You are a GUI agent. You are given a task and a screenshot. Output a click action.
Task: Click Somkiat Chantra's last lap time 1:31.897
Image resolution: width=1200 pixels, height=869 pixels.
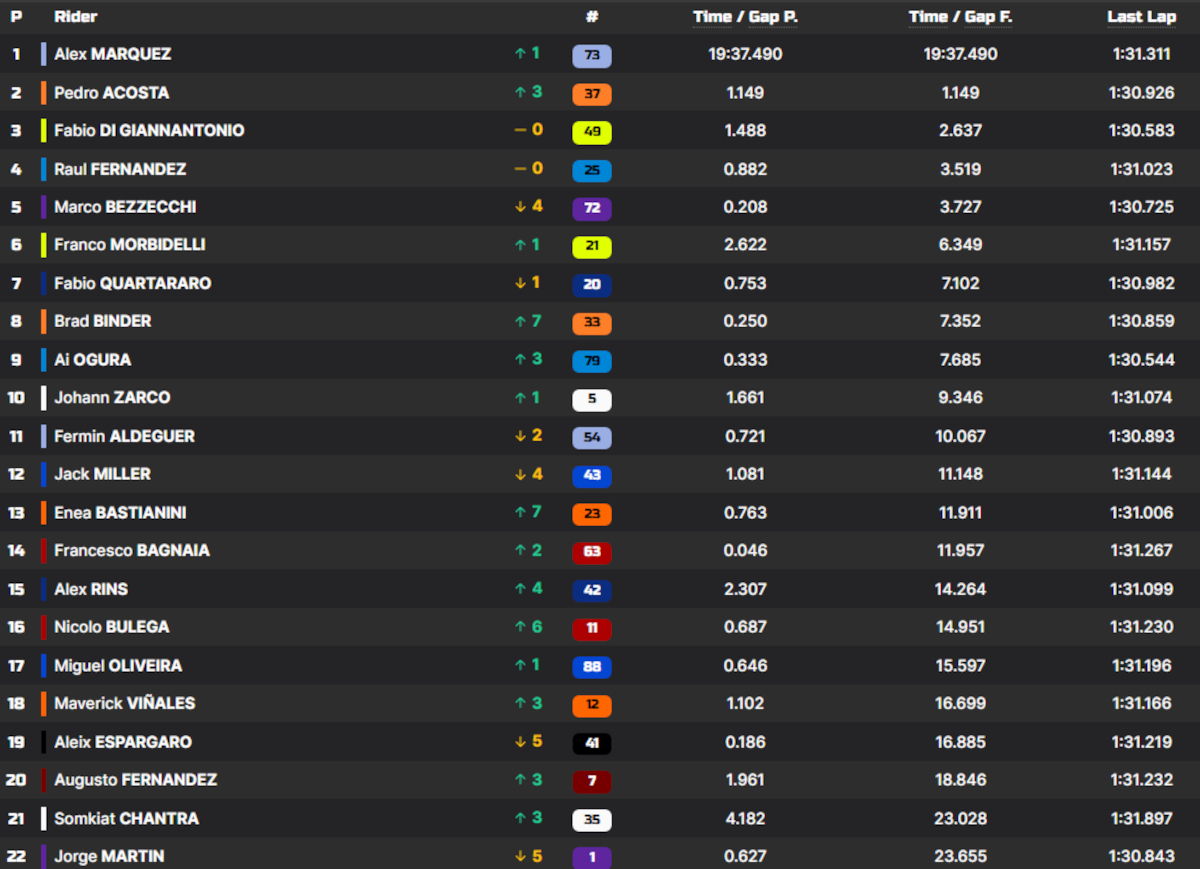point(1141,818)
